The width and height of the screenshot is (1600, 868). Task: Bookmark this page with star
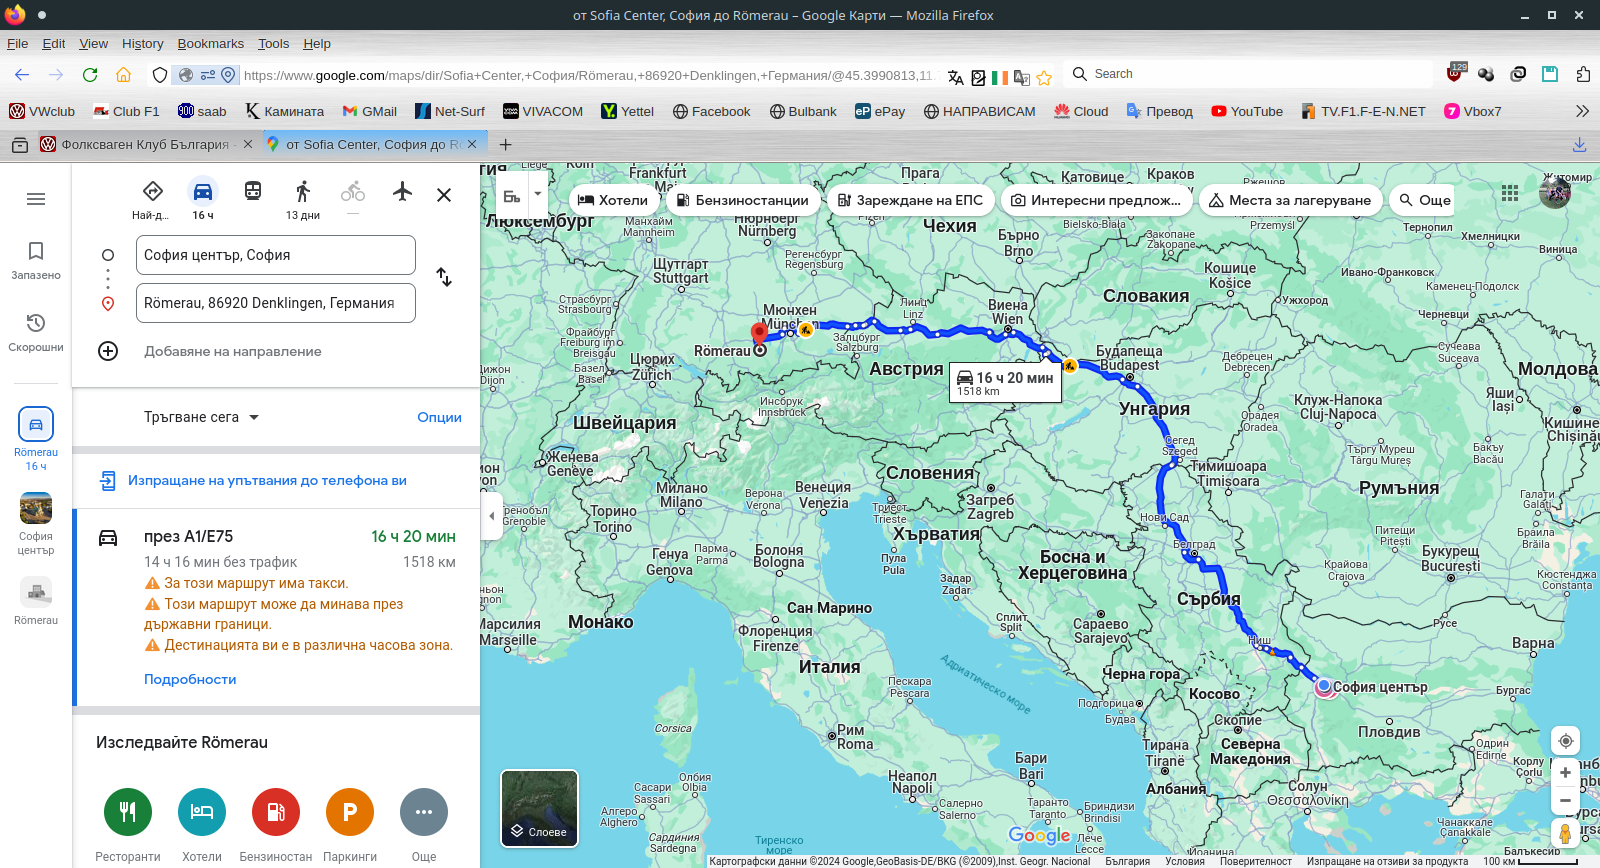pyautogui.click(x=1044, y=77)
